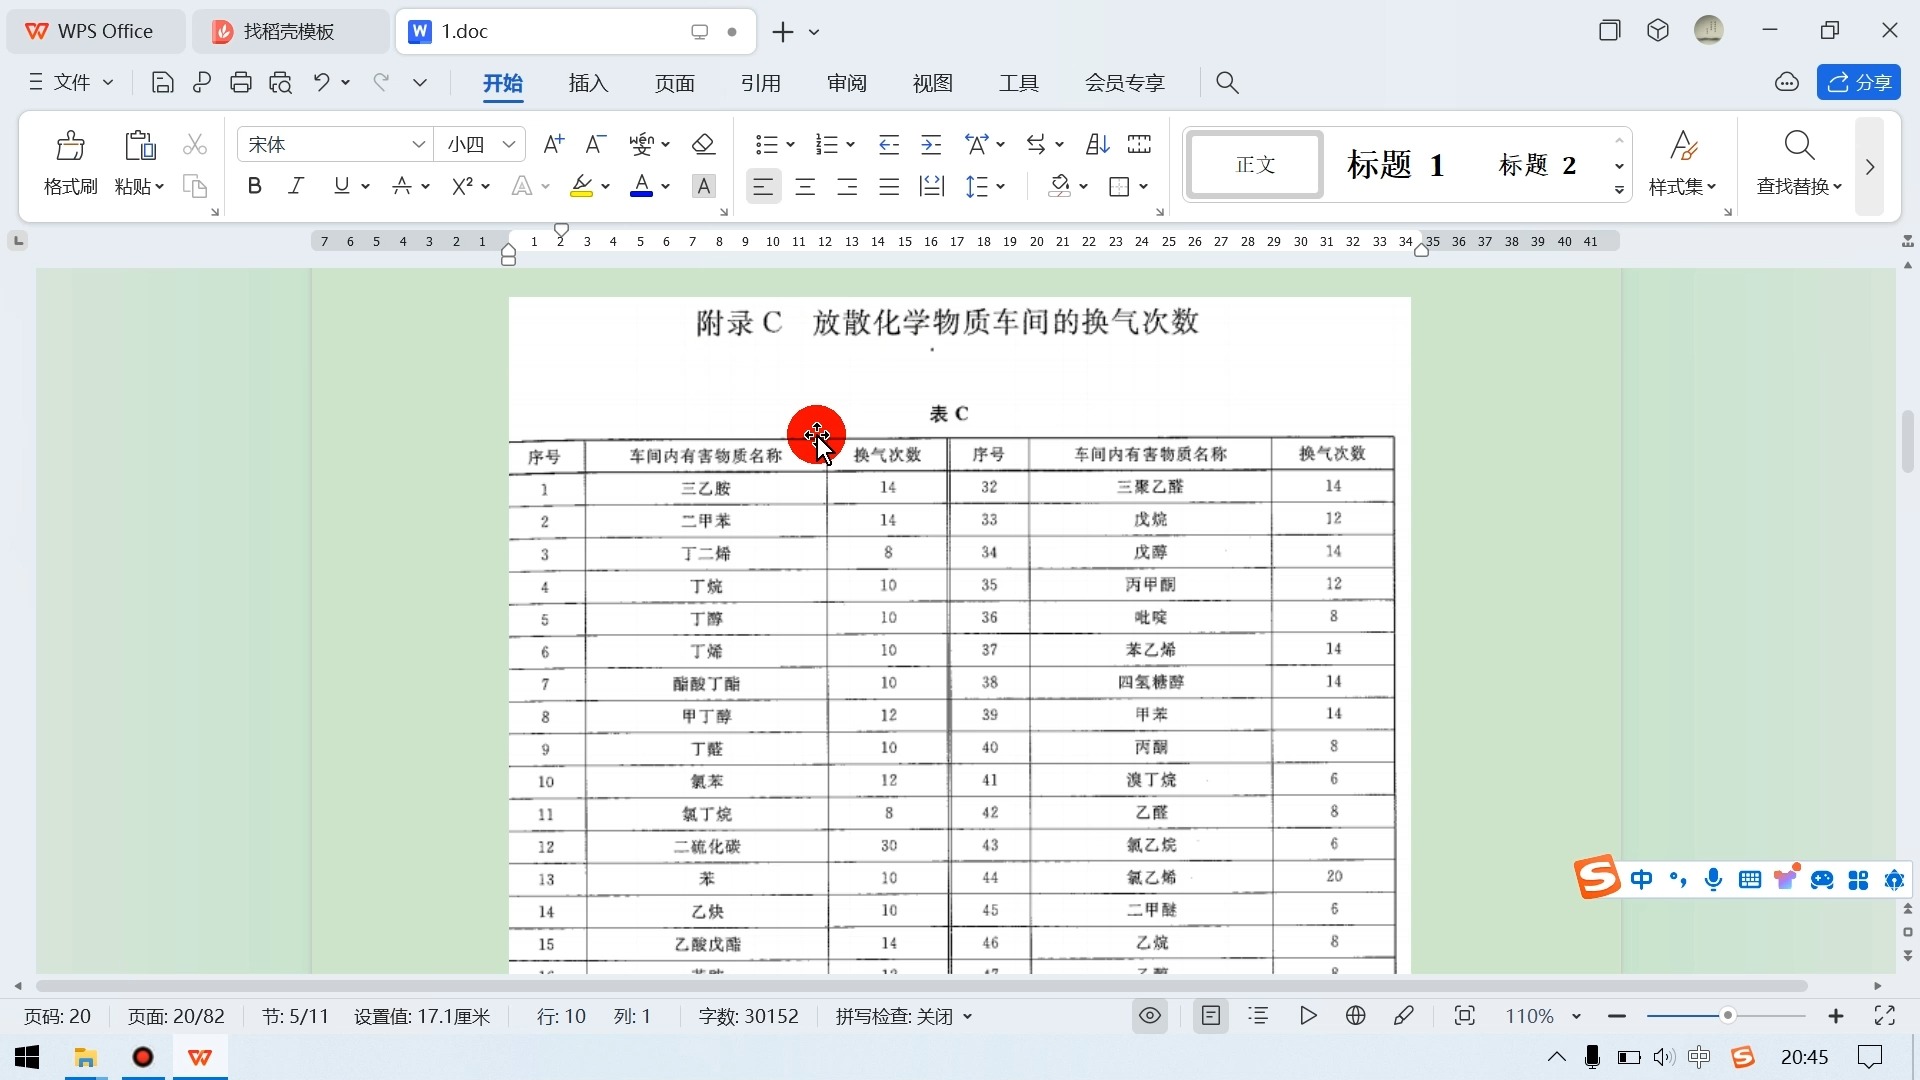1920x1080 pixels.
Task: Expand spell check 拼写检查 dropdown
Action: point(967,1016)
